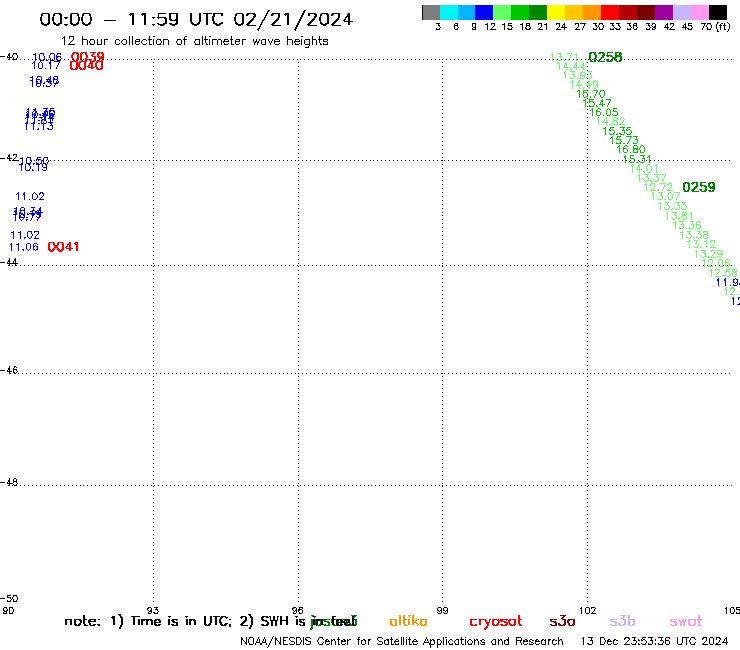Screen dimensions: 740x650
Task: Select the 13.71 wave height reading
Action: (x=564, y=57)
